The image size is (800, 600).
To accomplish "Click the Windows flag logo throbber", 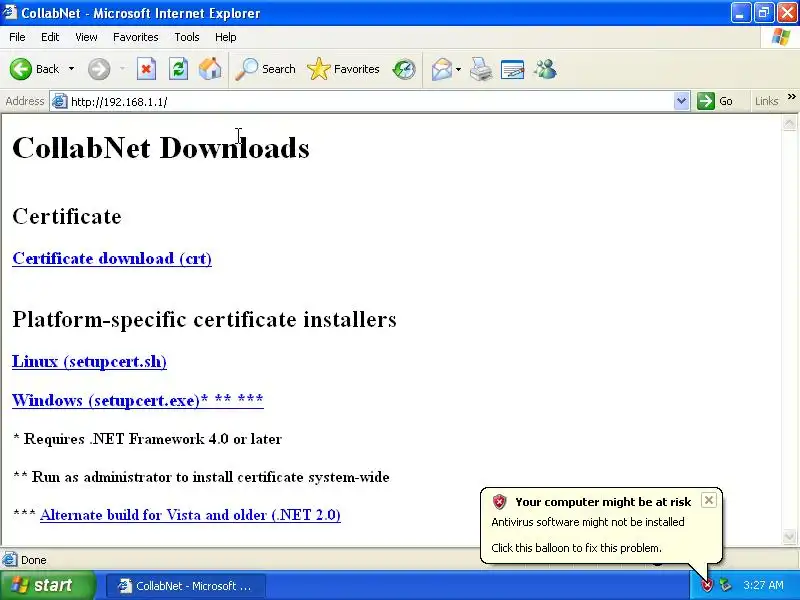I will coord(781,37).
